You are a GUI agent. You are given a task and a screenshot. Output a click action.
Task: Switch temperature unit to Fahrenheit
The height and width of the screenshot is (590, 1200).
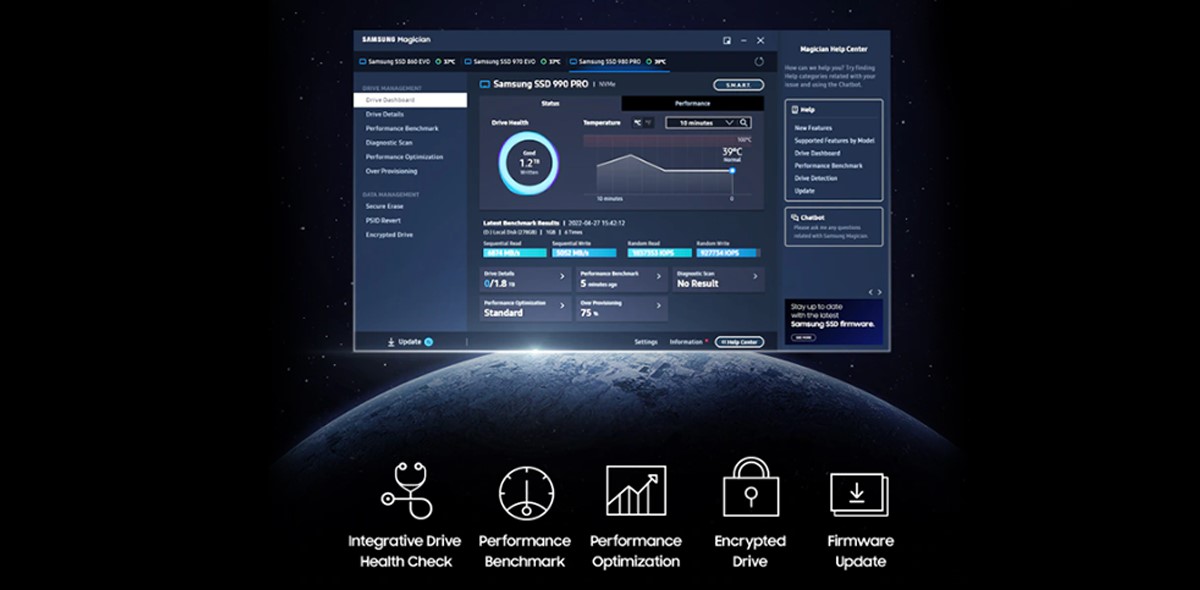[648, 122]
